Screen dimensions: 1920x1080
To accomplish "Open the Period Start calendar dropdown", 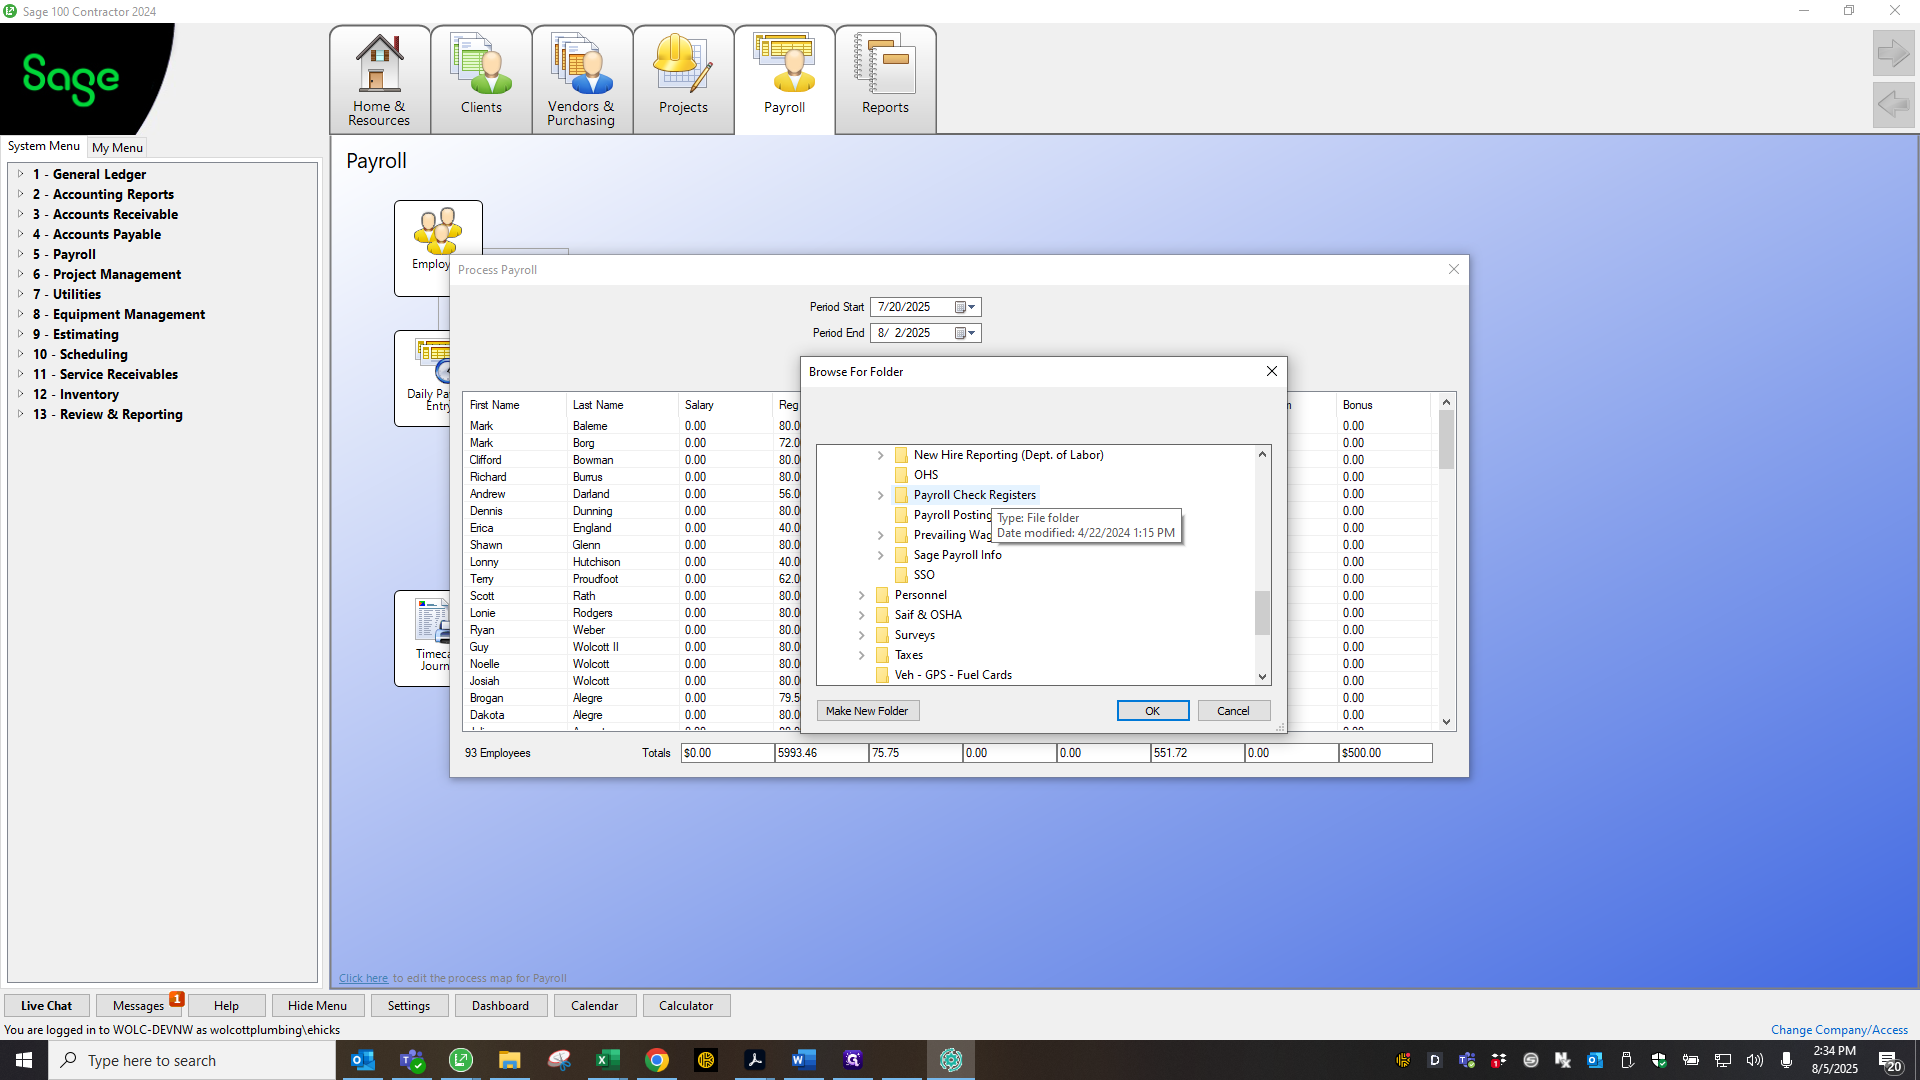I will pos(965,307).
